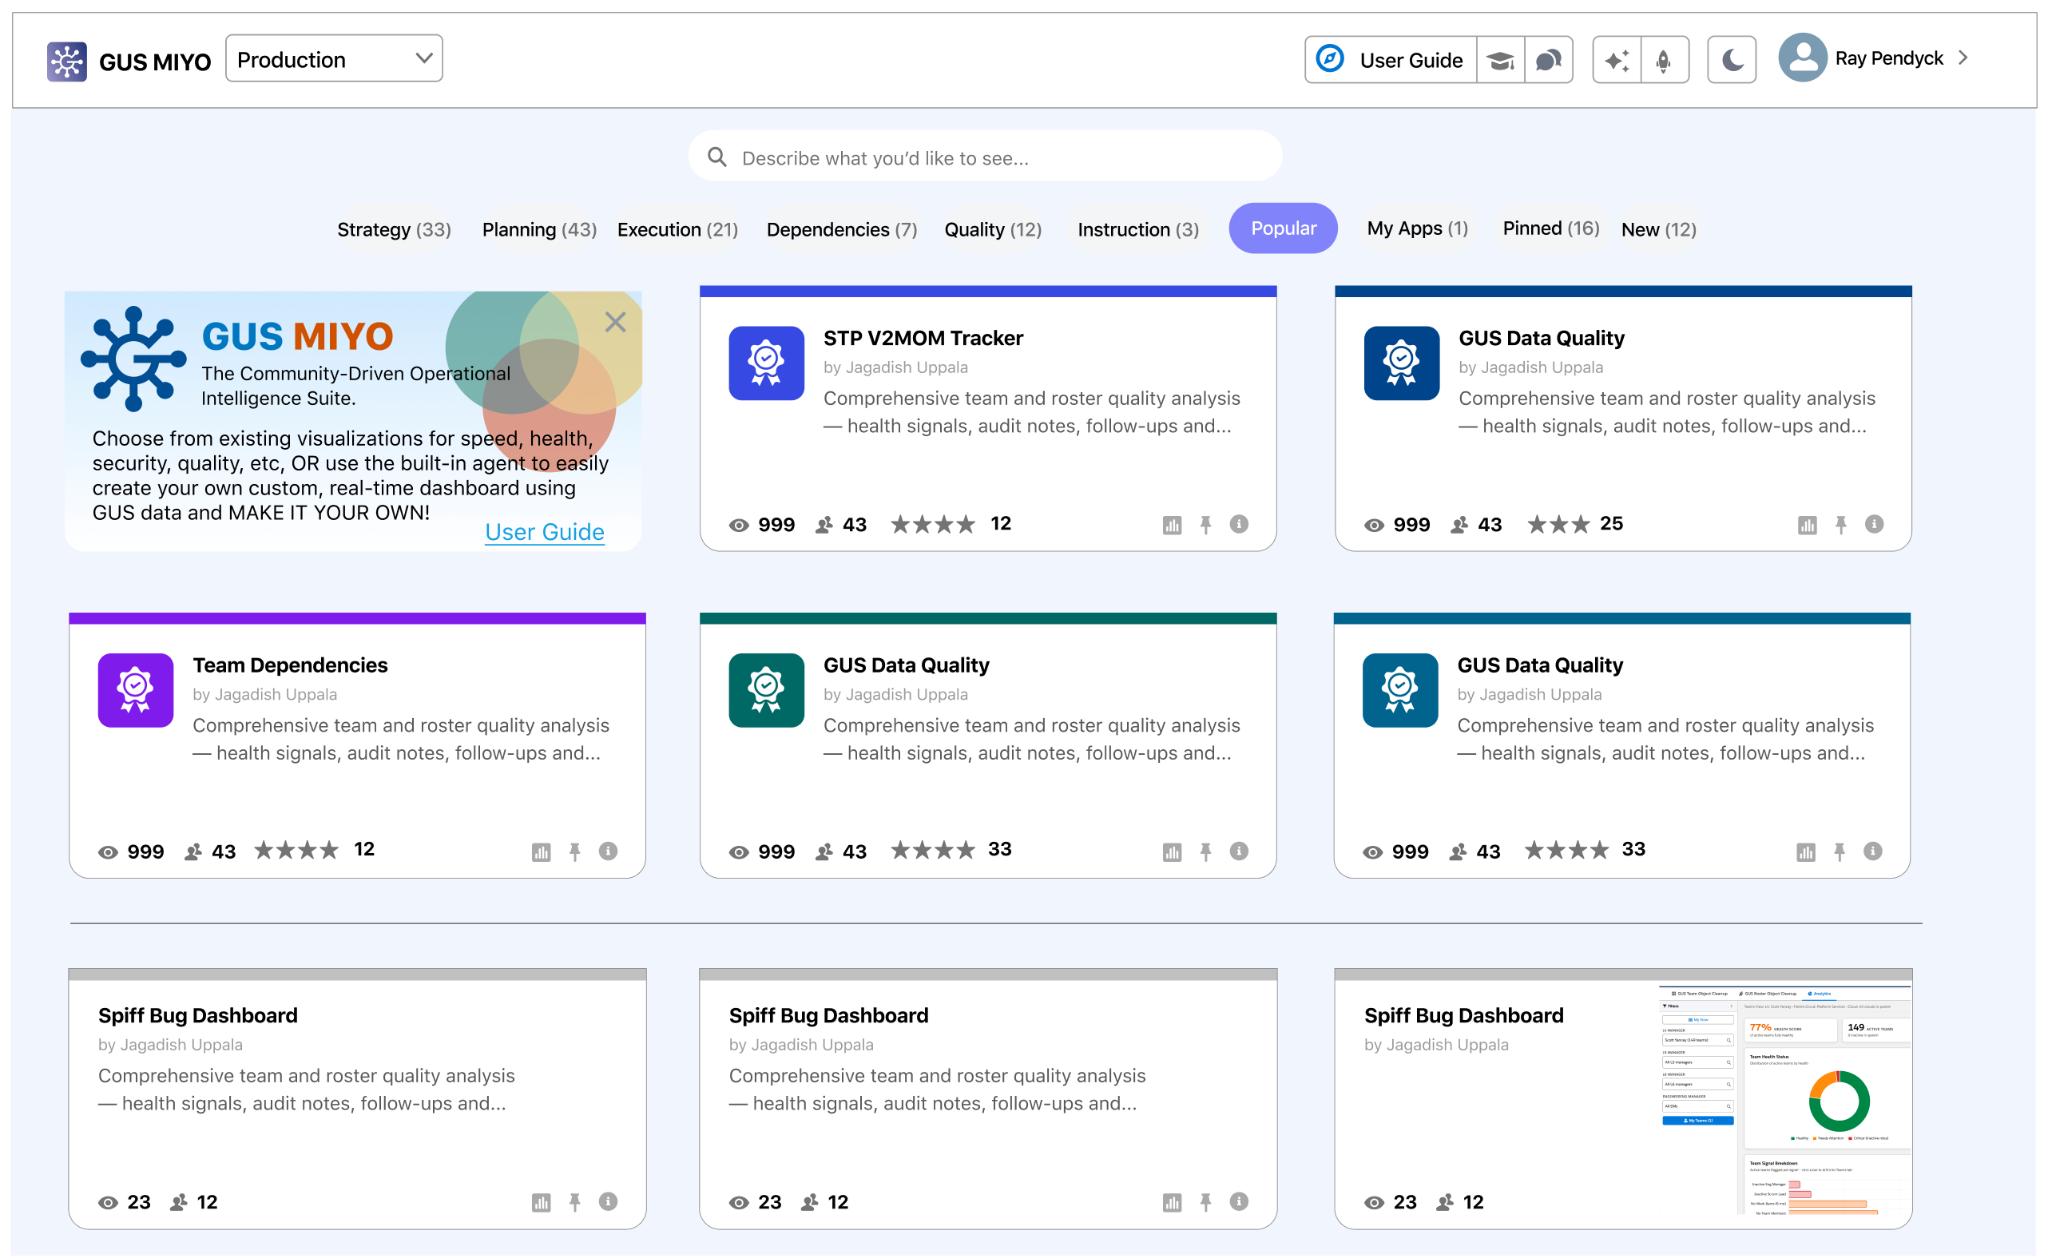Pin the STP V2MOM Tracker app
This screenshot has height=1256, width=2048.
point(1206,525)
